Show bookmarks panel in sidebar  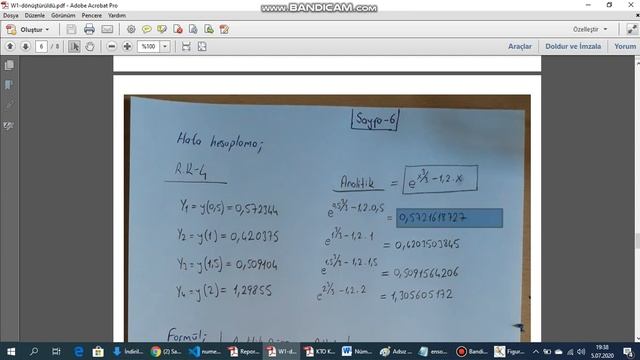9,85
